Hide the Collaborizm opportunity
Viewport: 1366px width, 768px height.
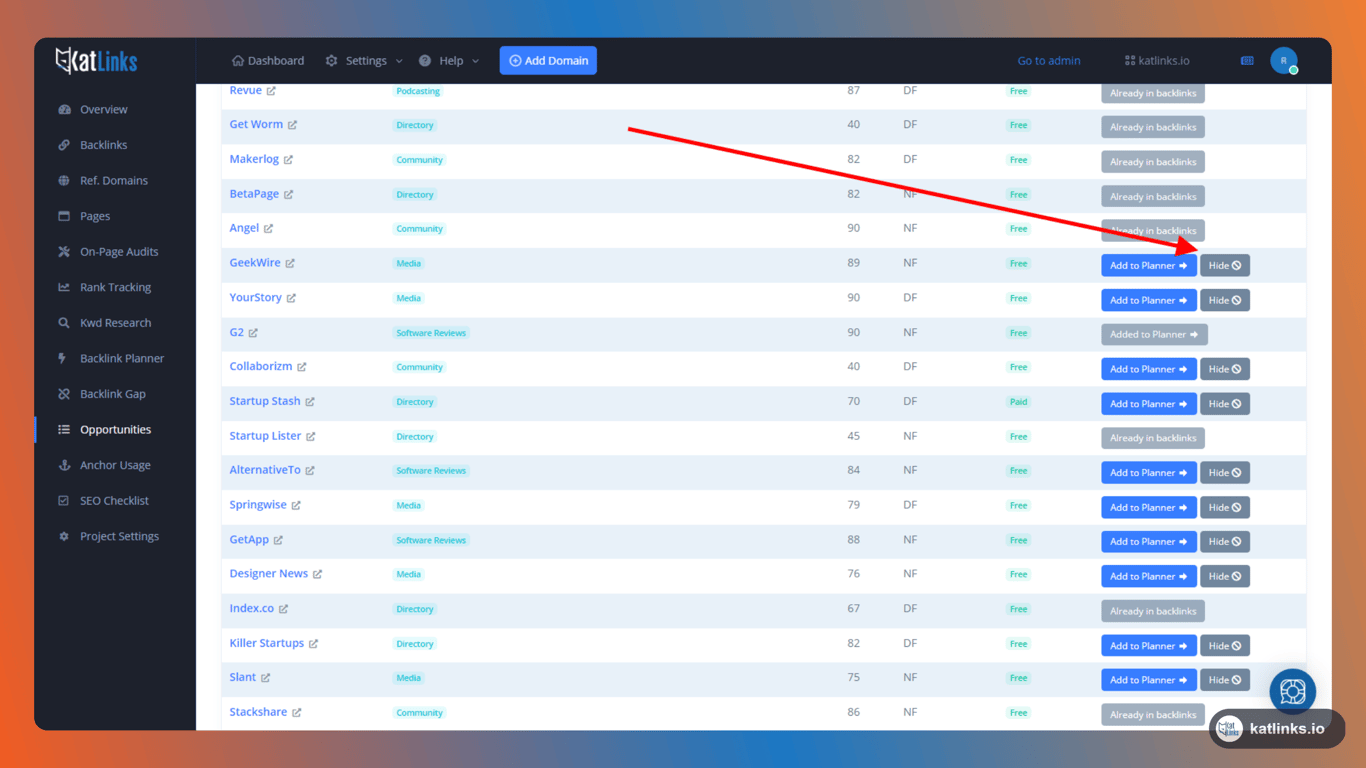1225,369
